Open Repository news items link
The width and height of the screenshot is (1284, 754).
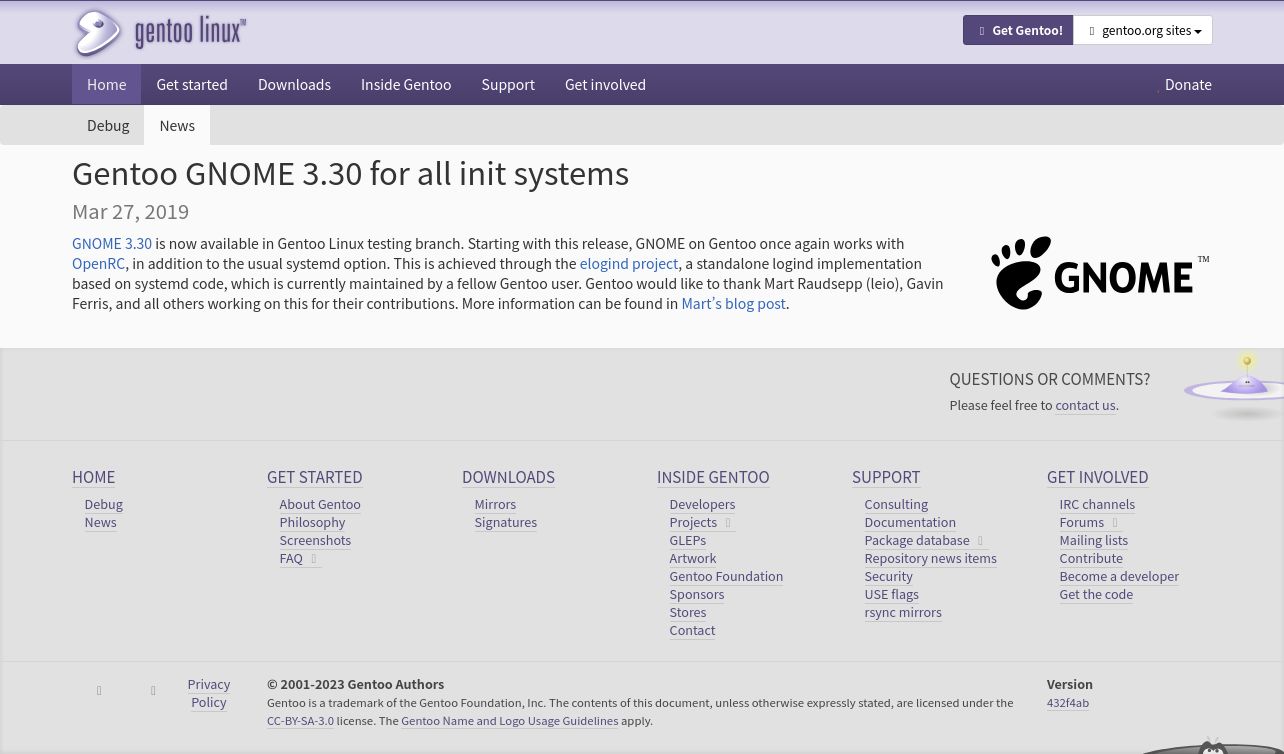(x=930, y=558)
